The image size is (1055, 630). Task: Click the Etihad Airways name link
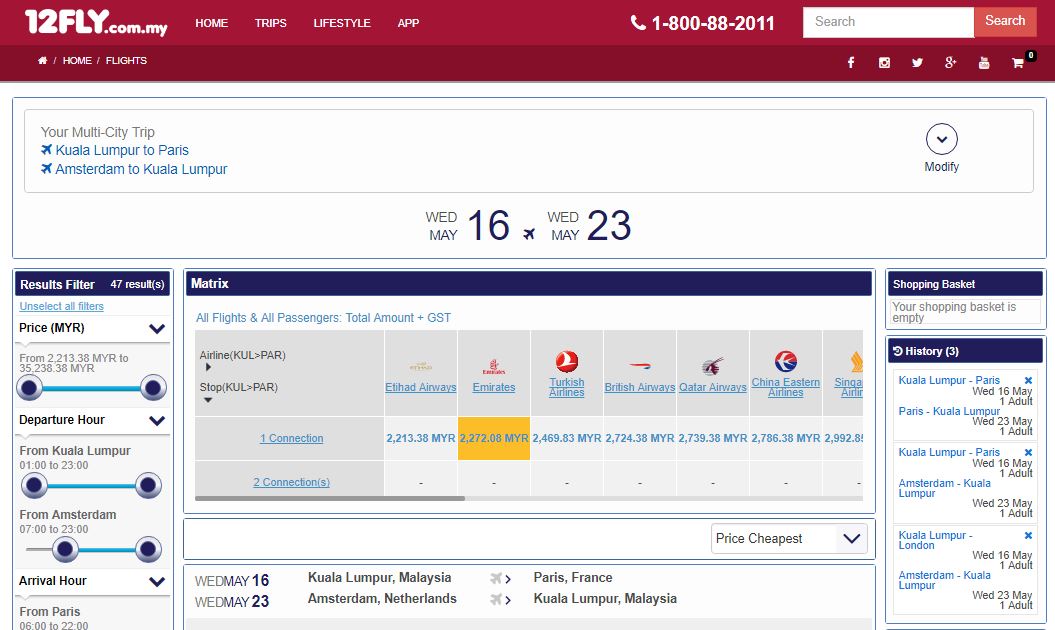[x=421, y=387]
